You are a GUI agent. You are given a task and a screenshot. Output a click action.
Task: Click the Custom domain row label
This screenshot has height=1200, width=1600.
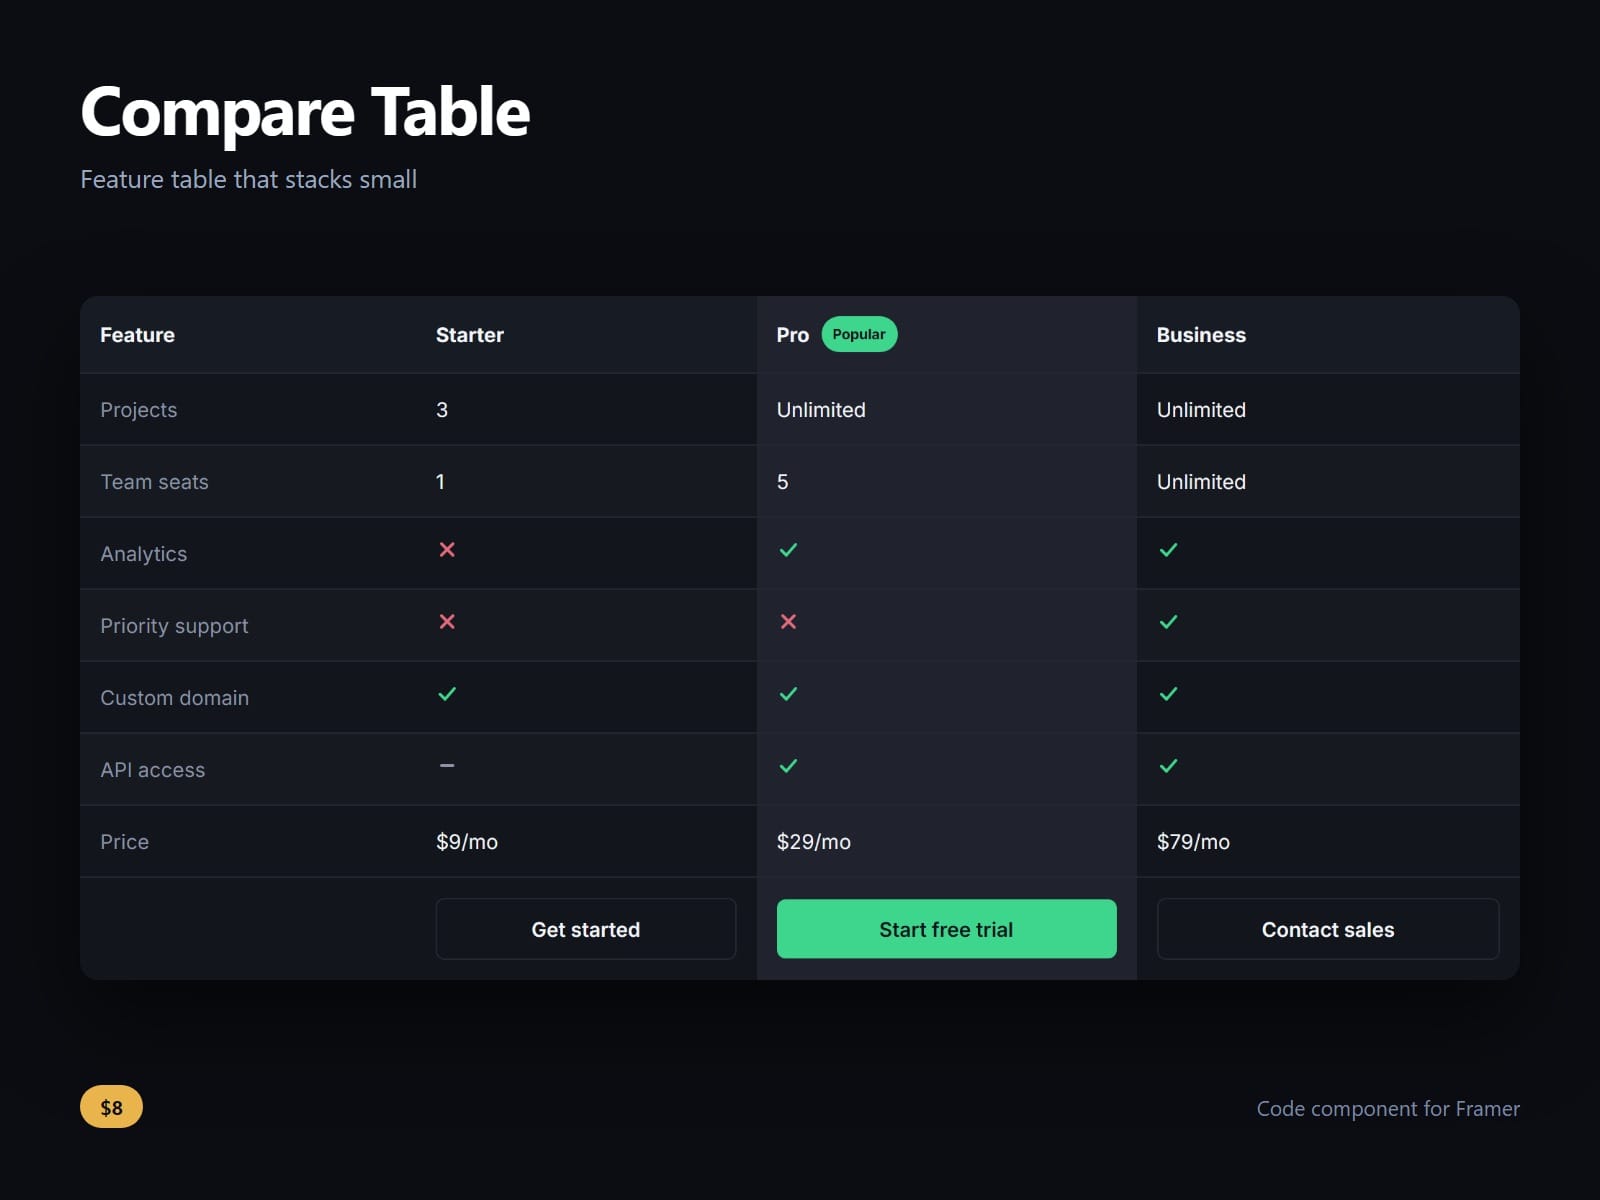point(175,698)
